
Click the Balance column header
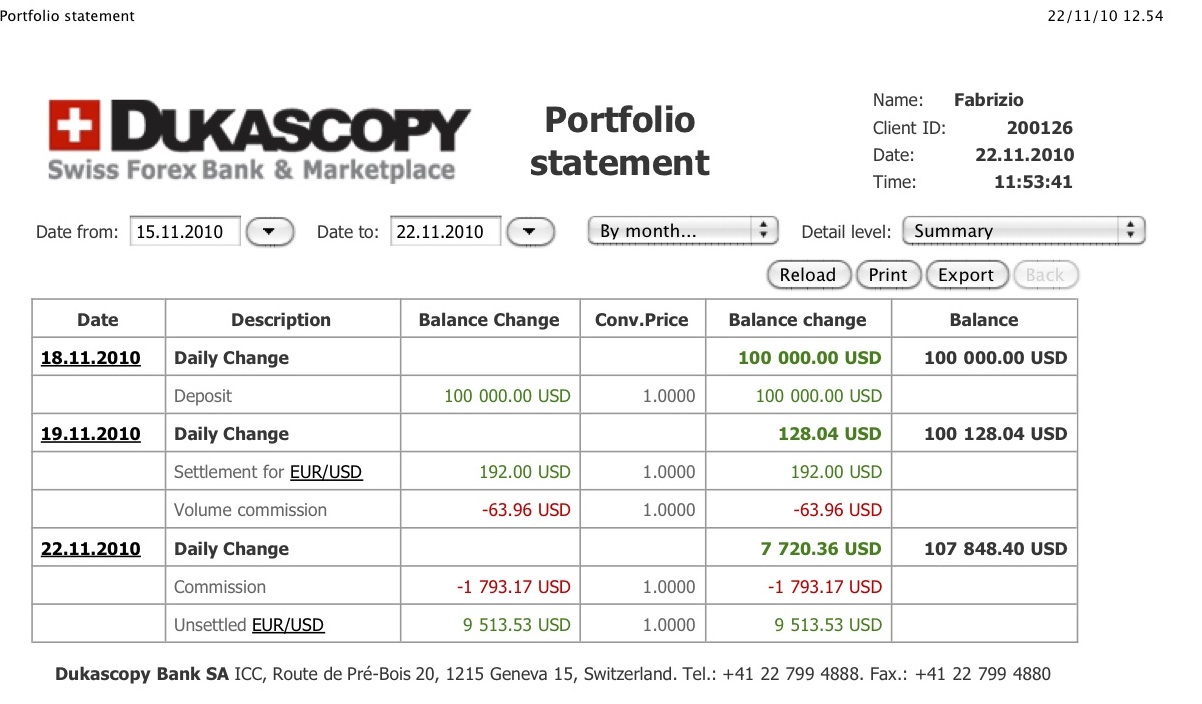[984, 320]
